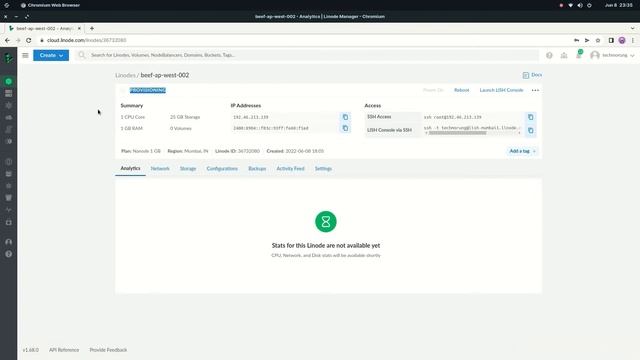The width and height of the screenshot is (640, 360).
Task: Click Add a tag
Action: pos(522,151)
